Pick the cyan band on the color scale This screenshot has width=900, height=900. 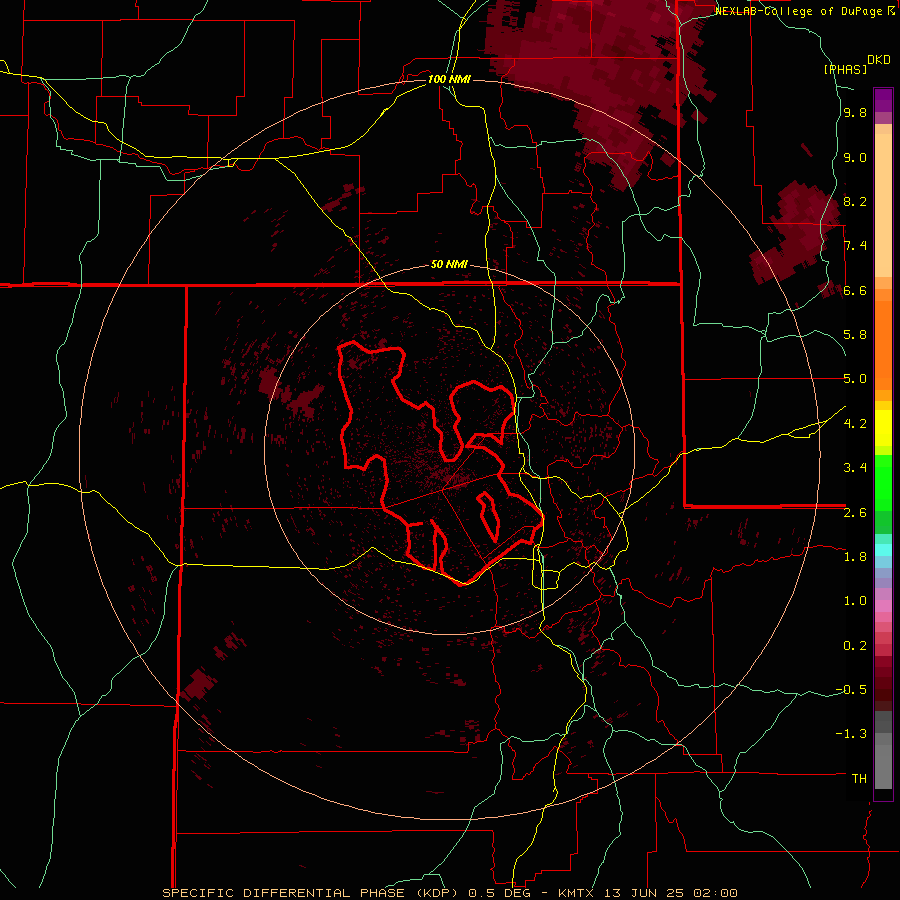tap(883, 550)
